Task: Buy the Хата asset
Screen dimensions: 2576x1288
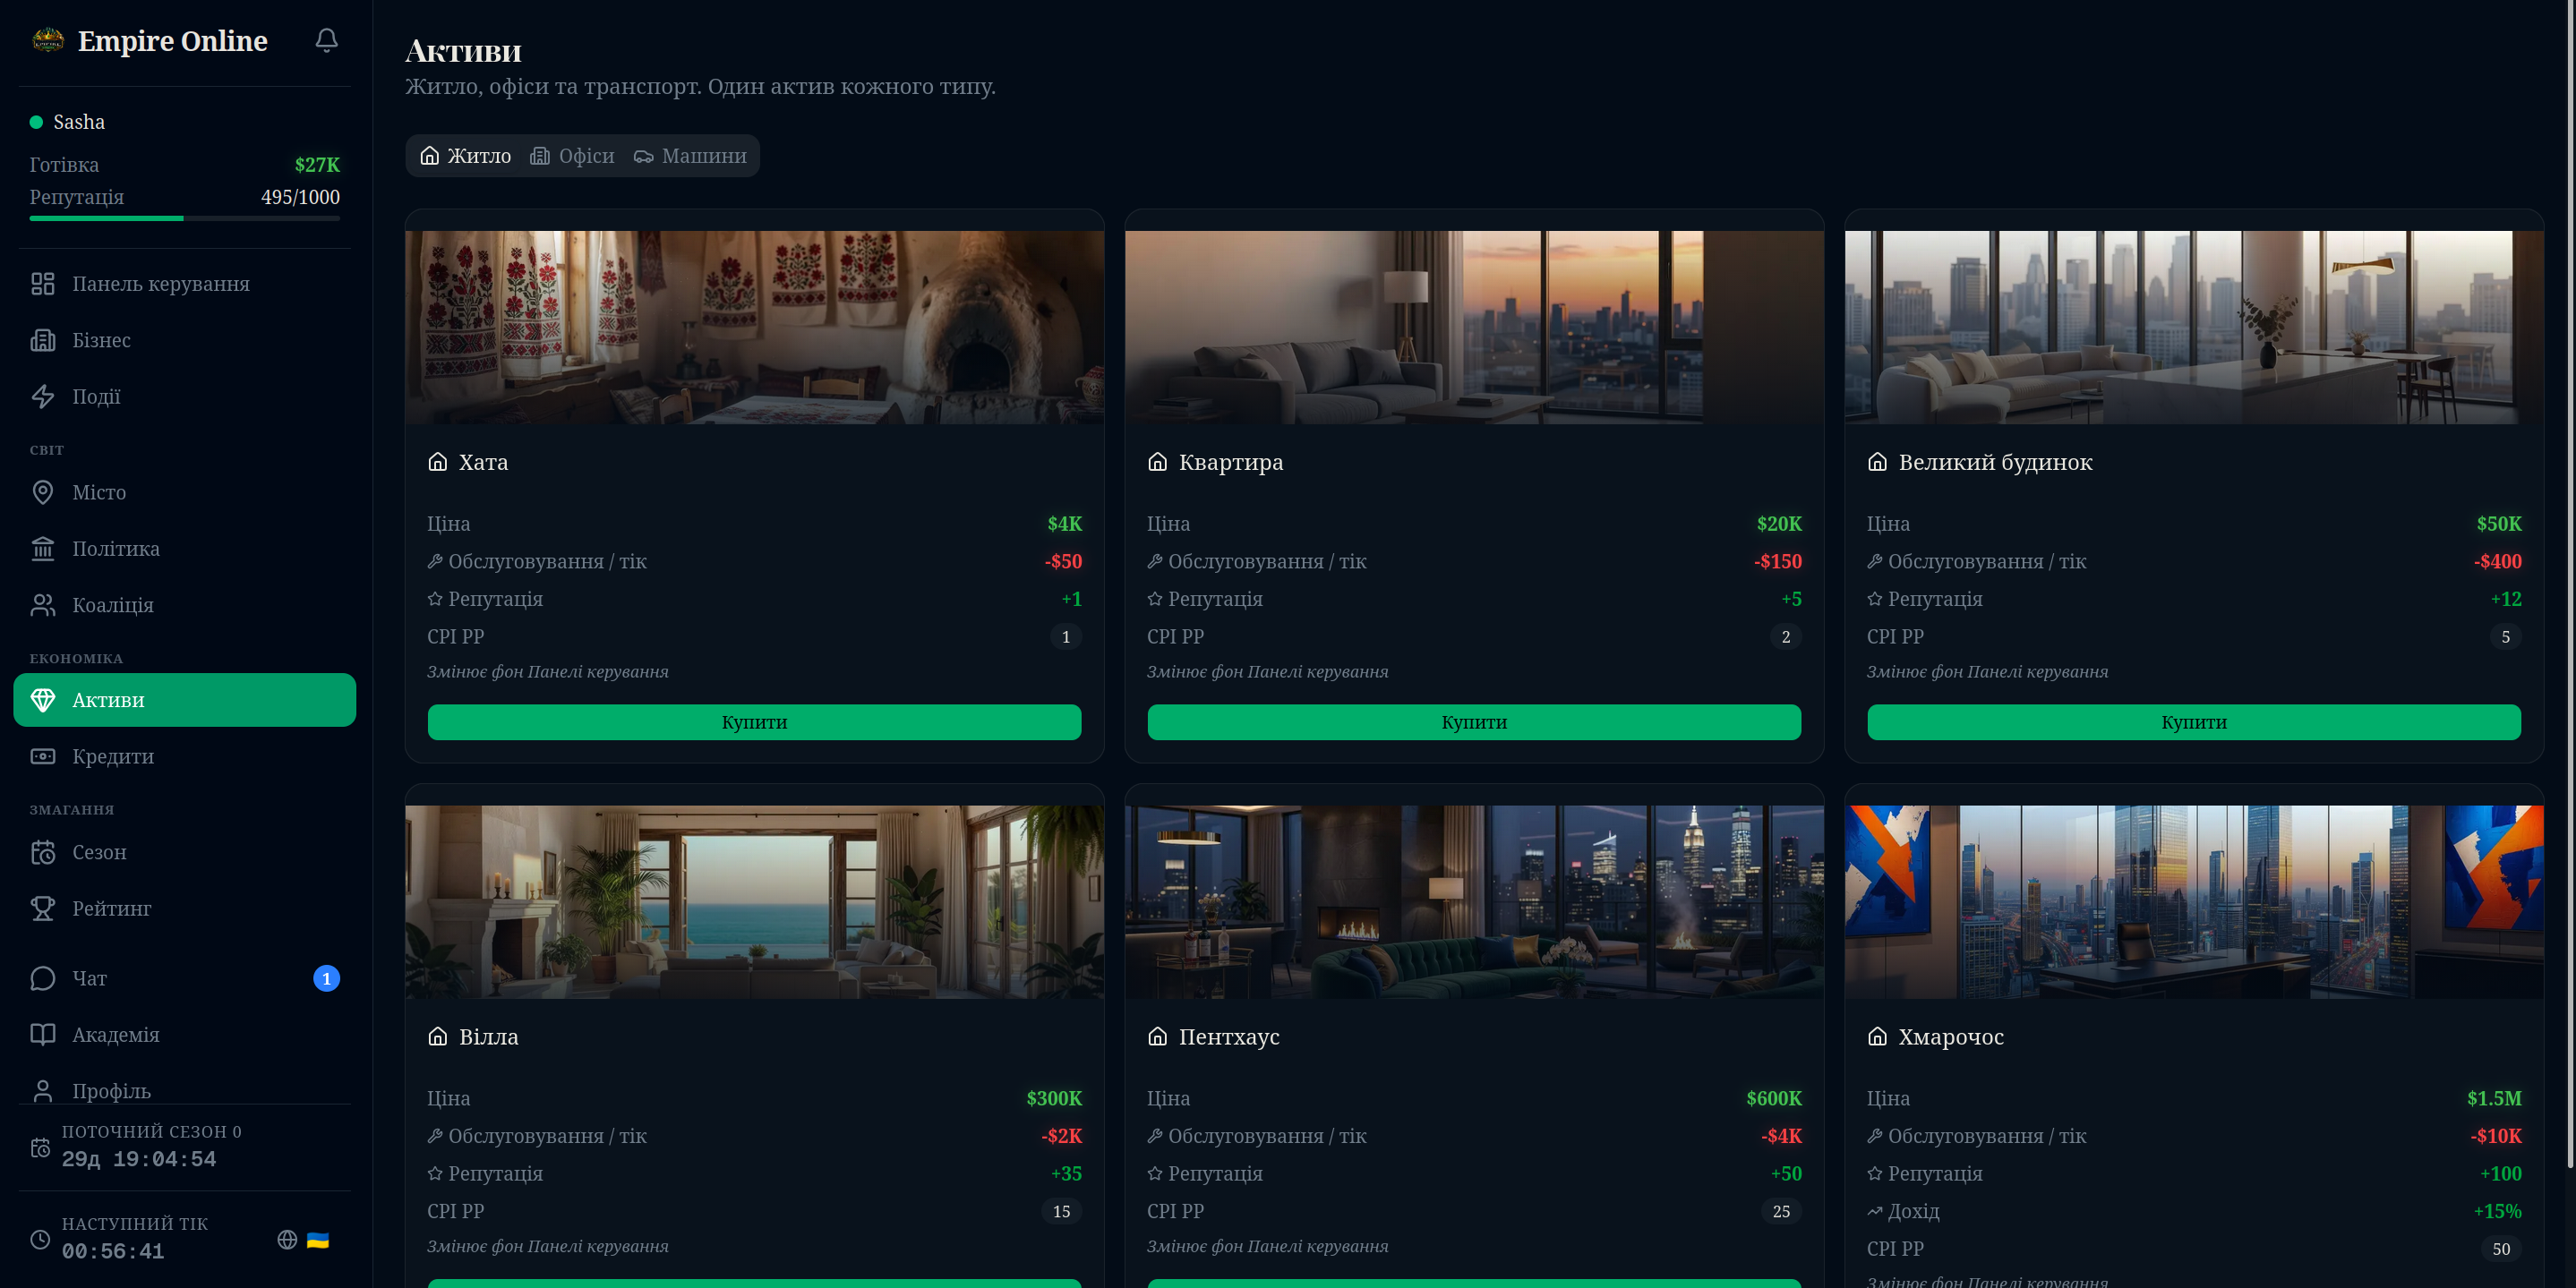Action: tap(754, 722)
